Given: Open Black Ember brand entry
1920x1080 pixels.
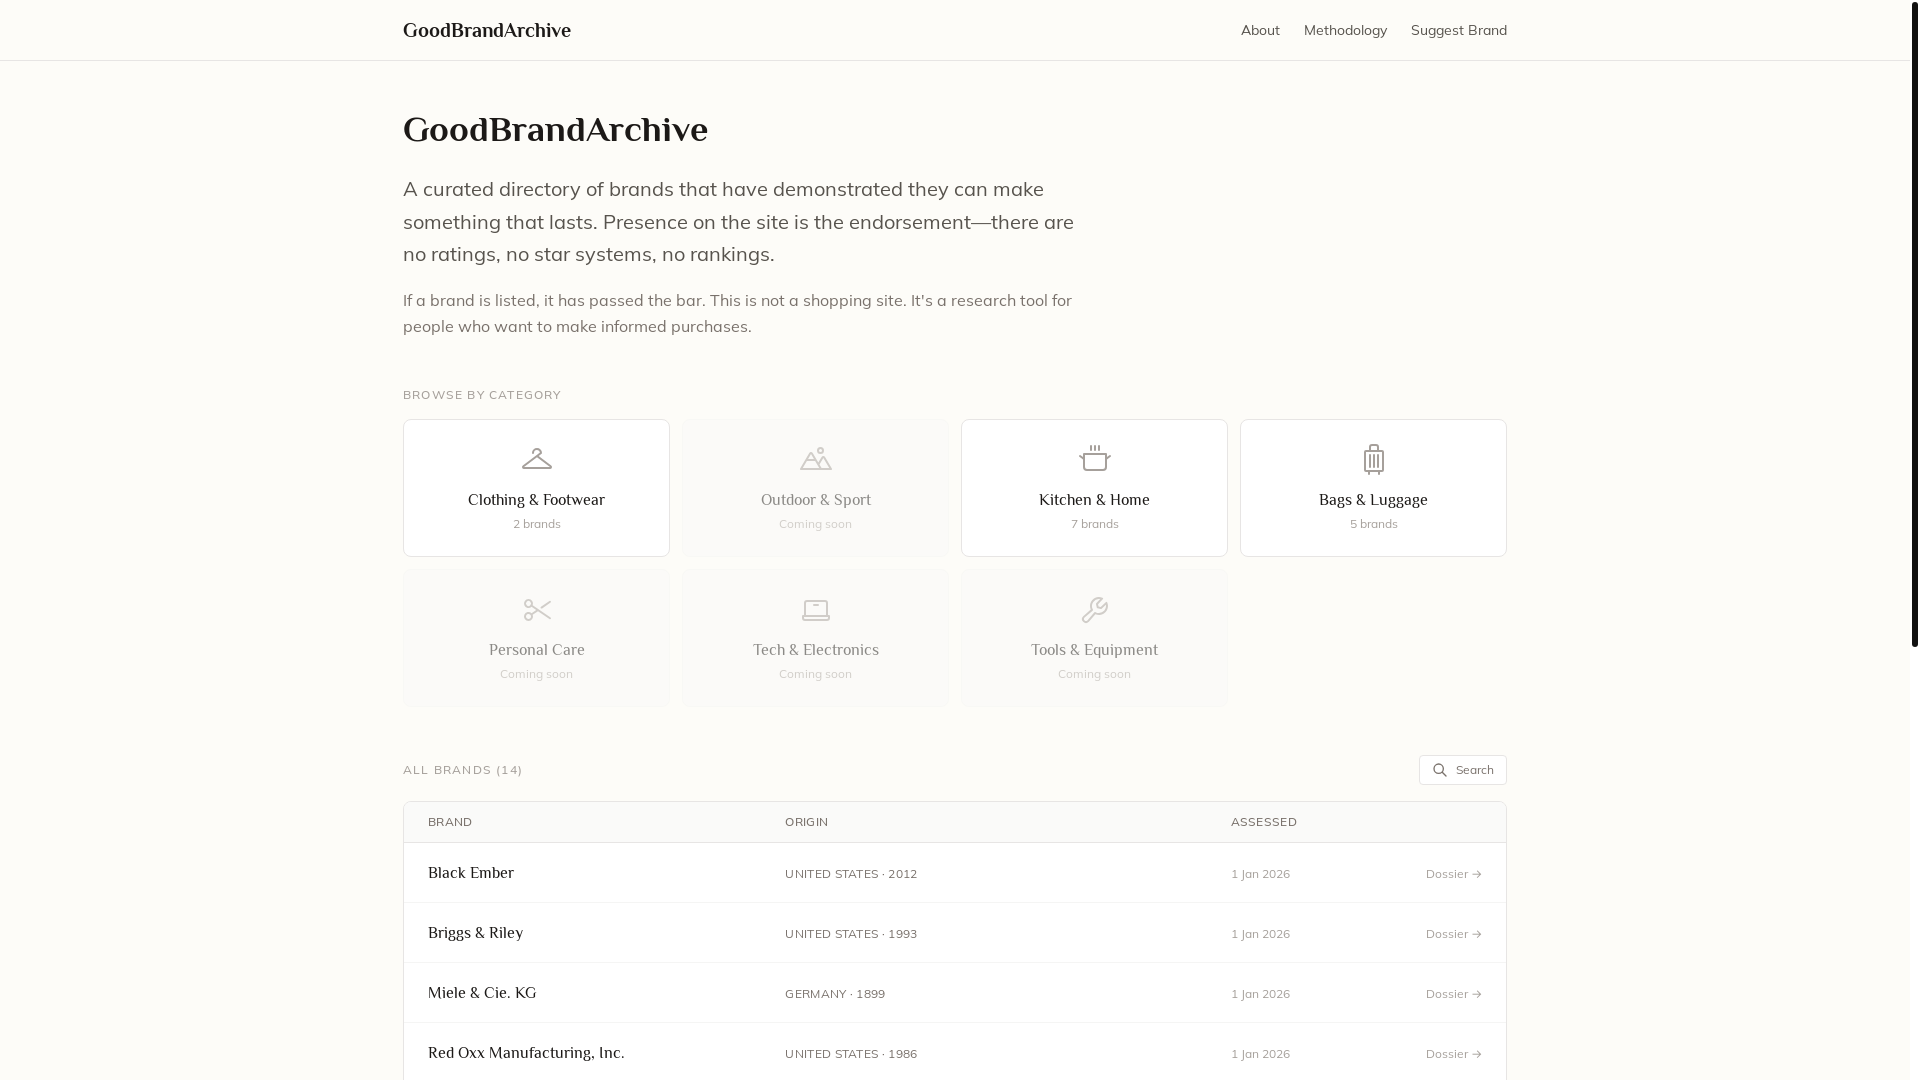Looking at the screenshot, I should click(x=471, y=873).
